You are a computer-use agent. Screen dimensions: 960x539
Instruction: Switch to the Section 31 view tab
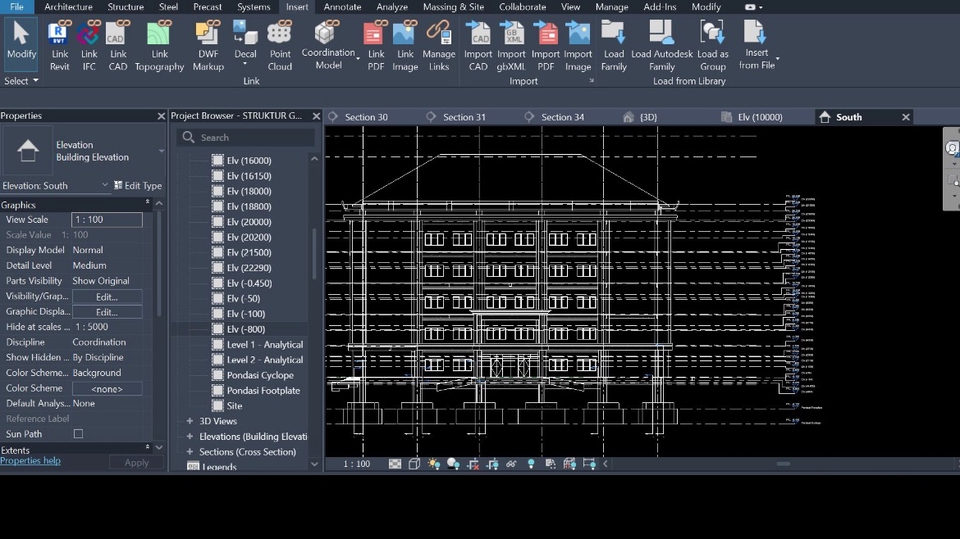pos(464,117)
